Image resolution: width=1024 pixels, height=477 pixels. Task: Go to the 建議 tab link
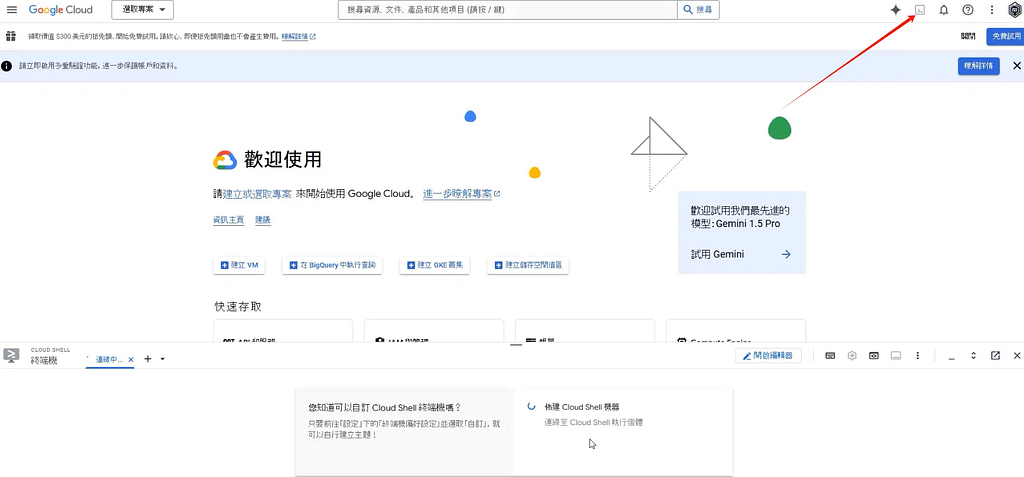(263, 220)
